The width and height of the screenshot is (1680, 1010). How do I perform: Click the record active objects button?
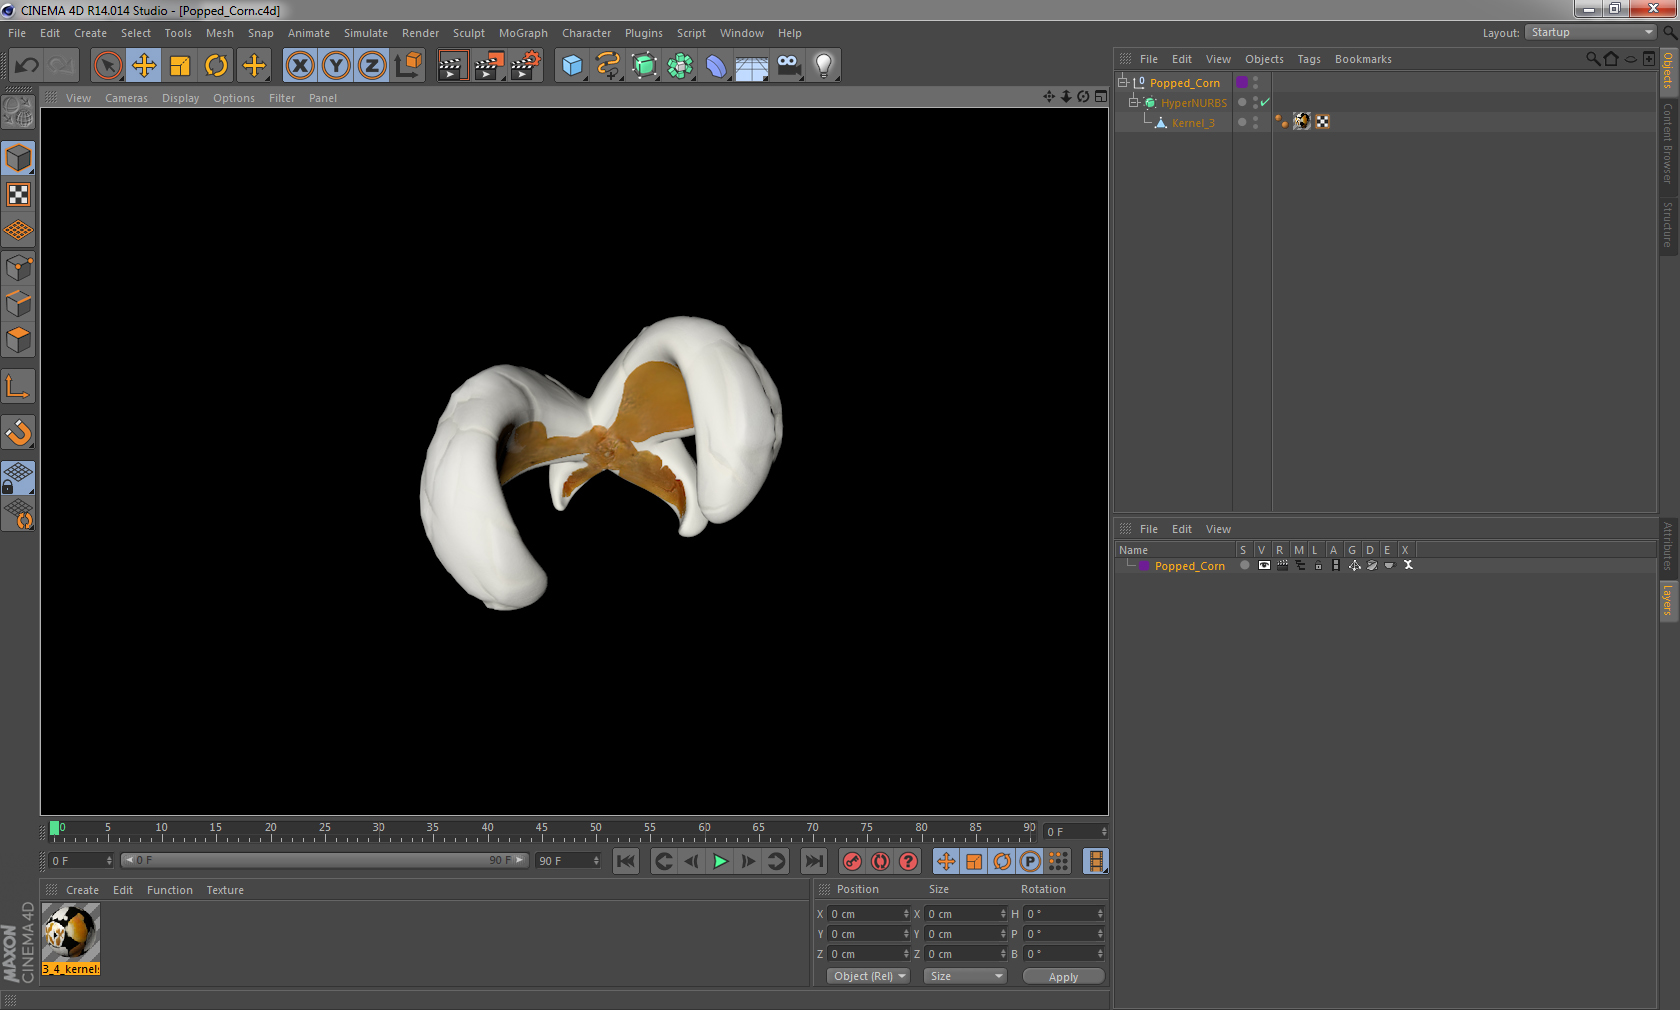point(852,861)
